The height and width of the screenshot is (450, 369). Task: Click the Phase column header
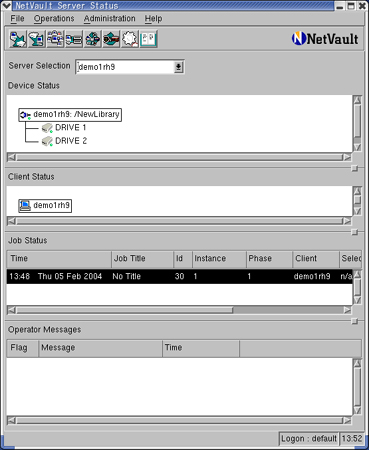(x=269, y=259)
